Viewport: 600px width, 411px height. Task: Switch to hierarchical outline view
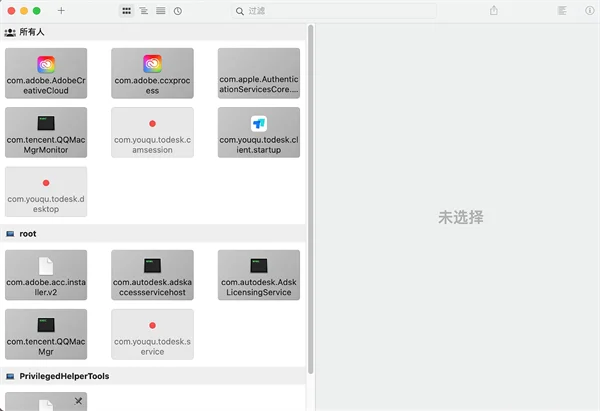(143, 11)
